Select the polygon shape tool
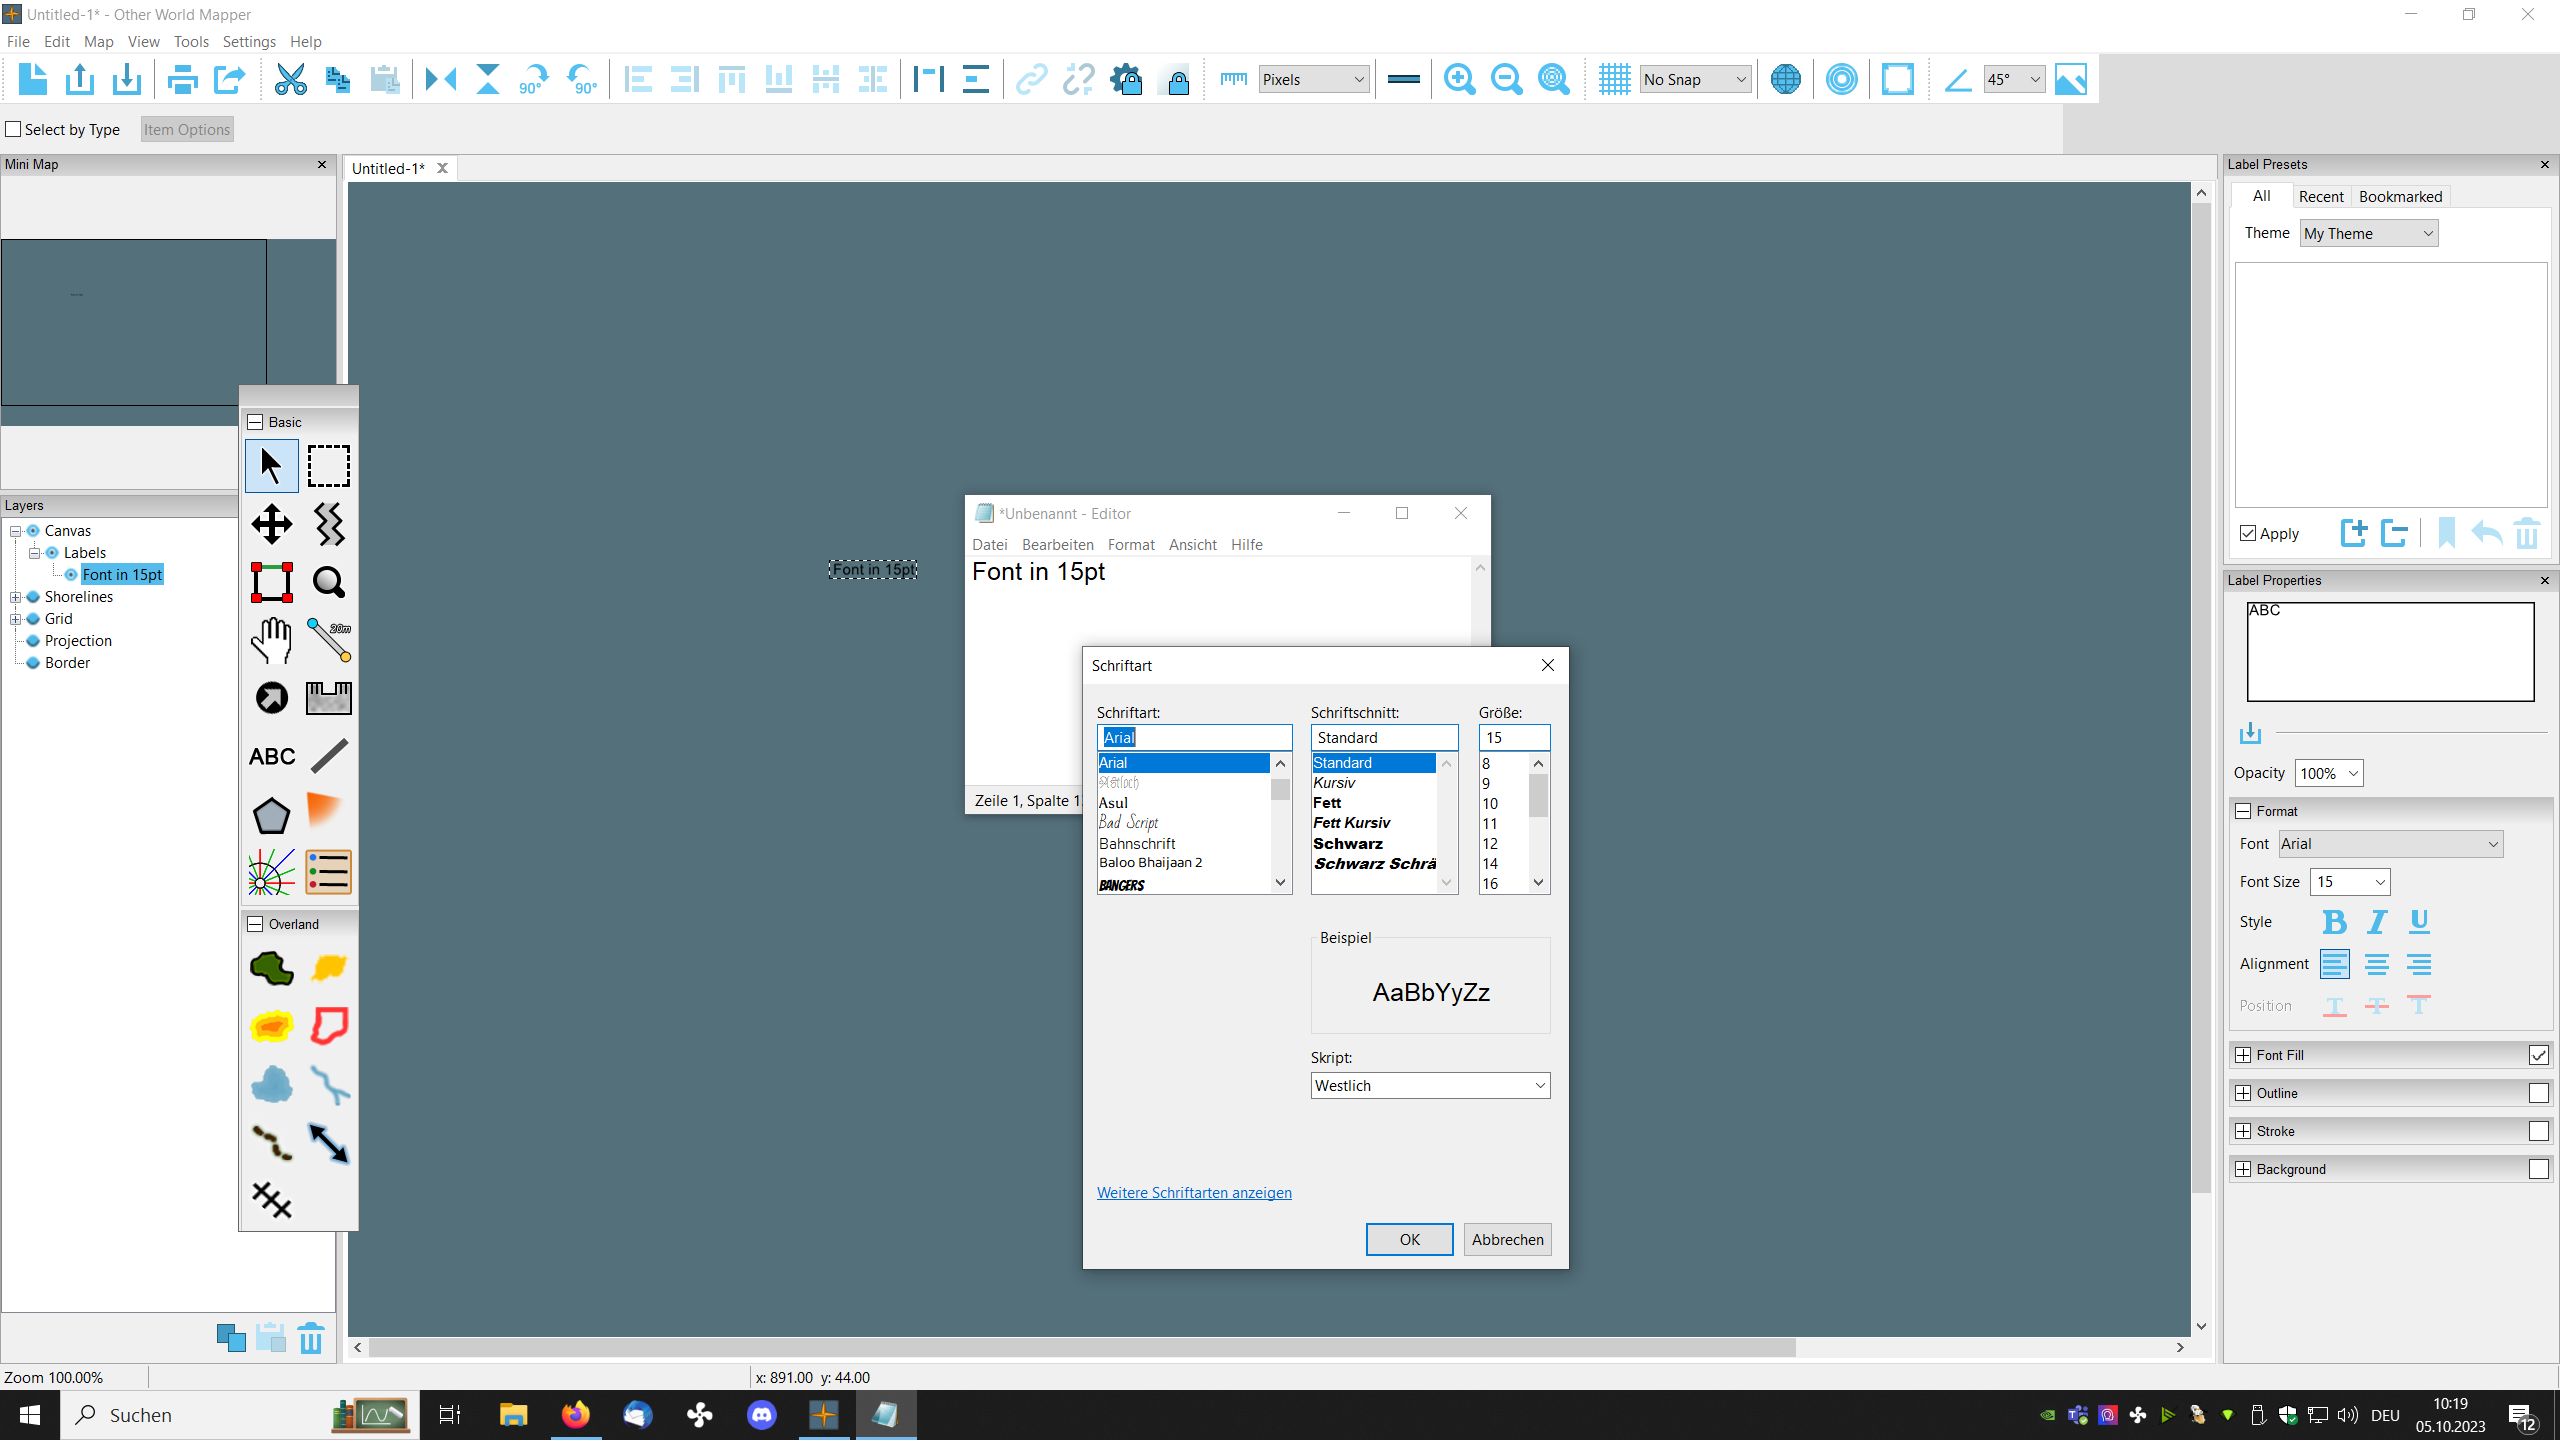Screen dimensions: 2560x1440 [271, 812]
